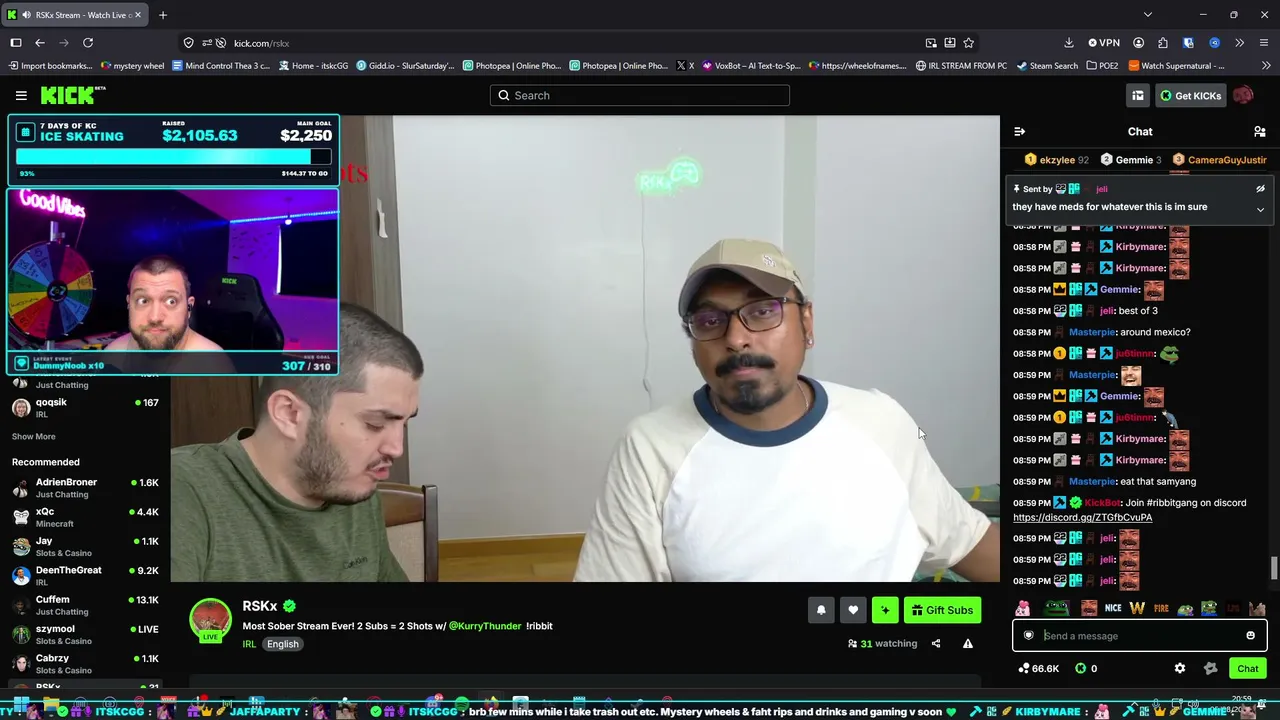Viewport: 1280px width, 720px height.
Task: Reload the page in the browser
Action: (x=88, y=43)
